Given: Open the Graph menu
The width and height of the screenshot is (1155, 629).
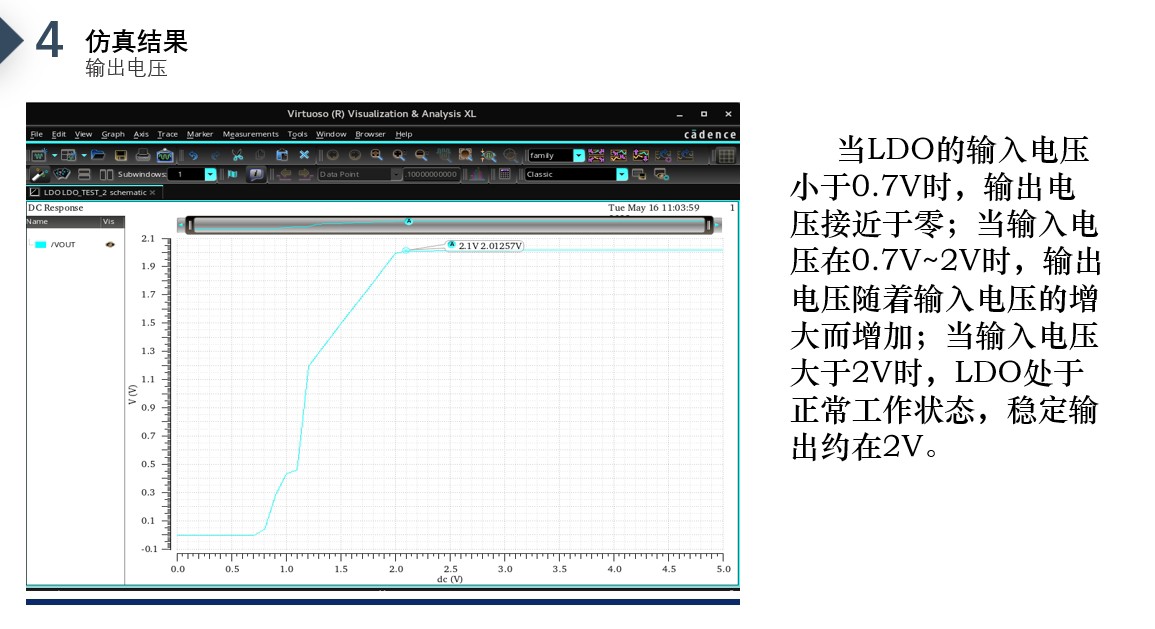Looking at the screenshot, I should [x=113, y=134].
